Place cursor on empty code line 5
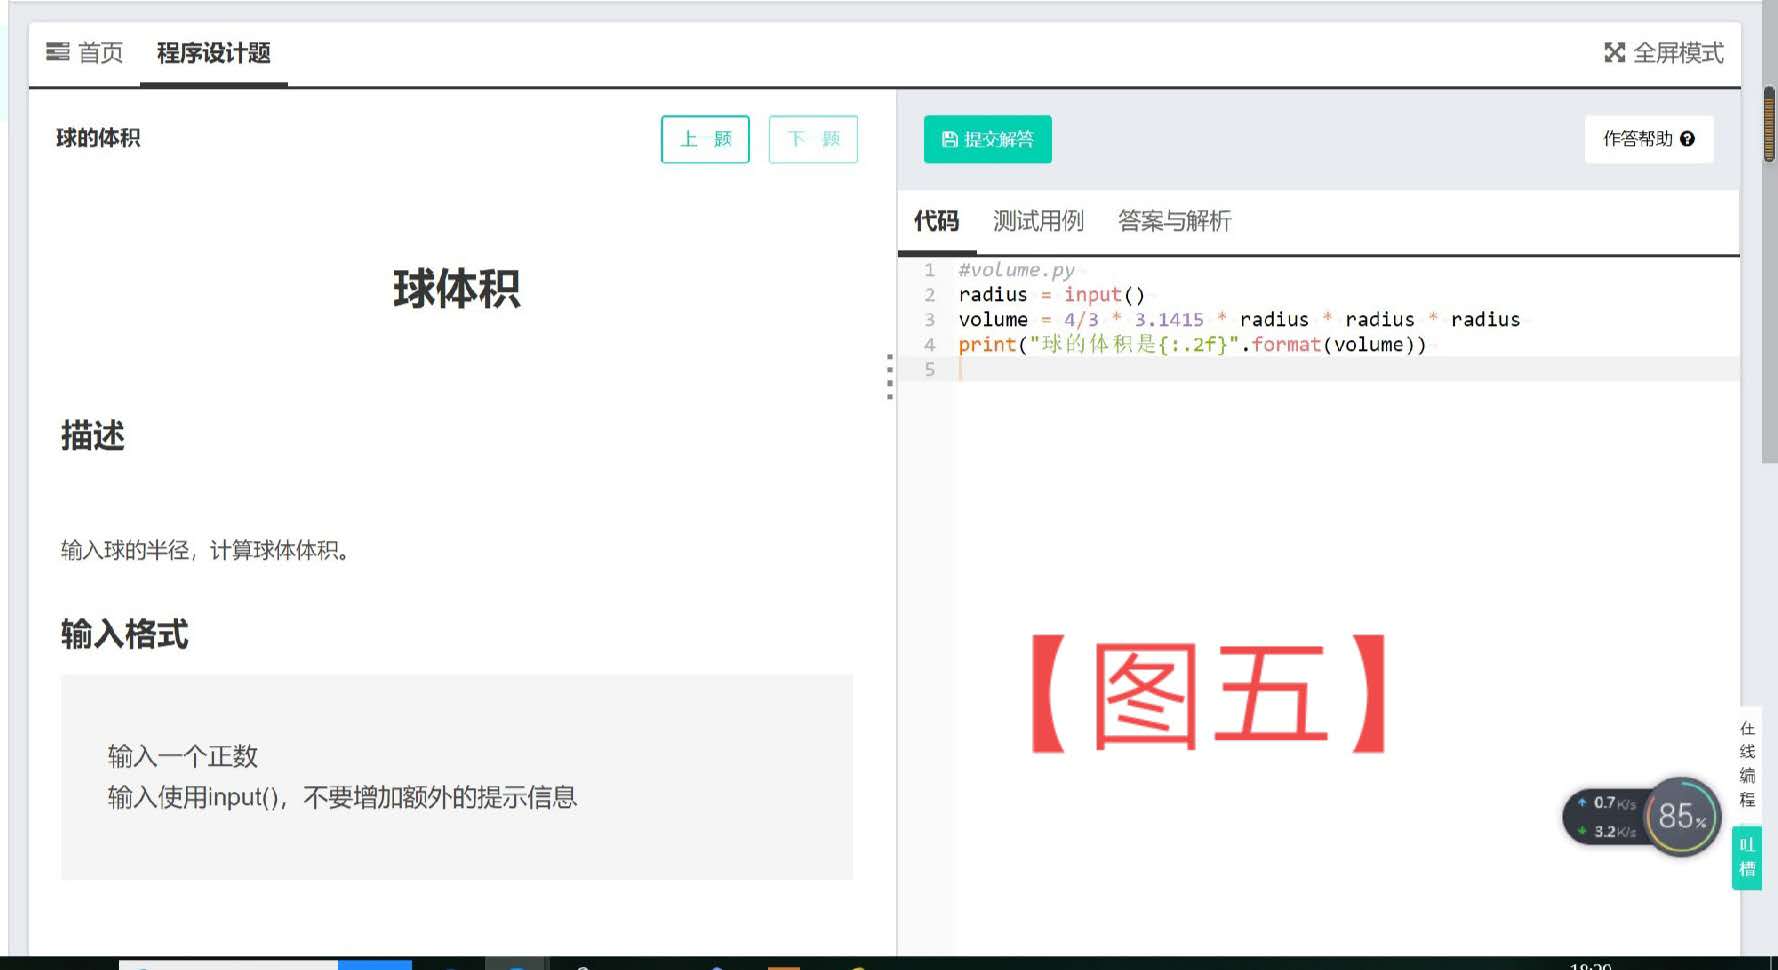 [1348, 370]
